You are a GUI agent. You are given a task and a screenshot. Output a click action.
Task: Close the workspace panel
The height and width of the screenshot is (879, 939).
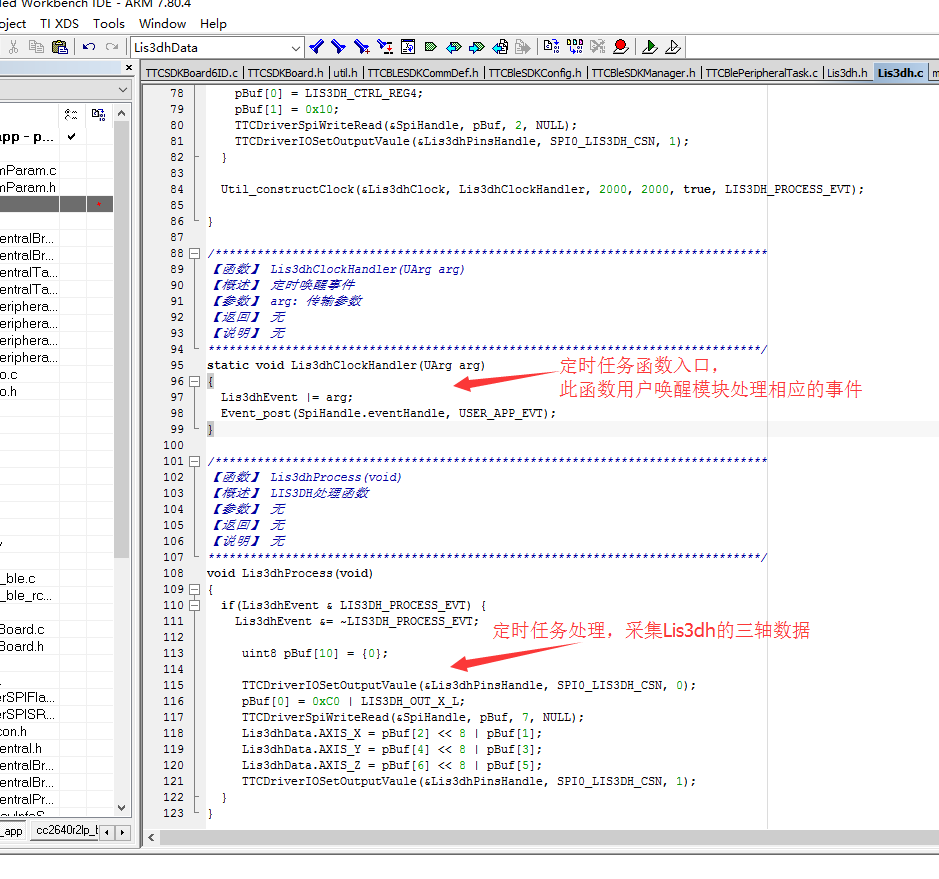coord(129,68)
